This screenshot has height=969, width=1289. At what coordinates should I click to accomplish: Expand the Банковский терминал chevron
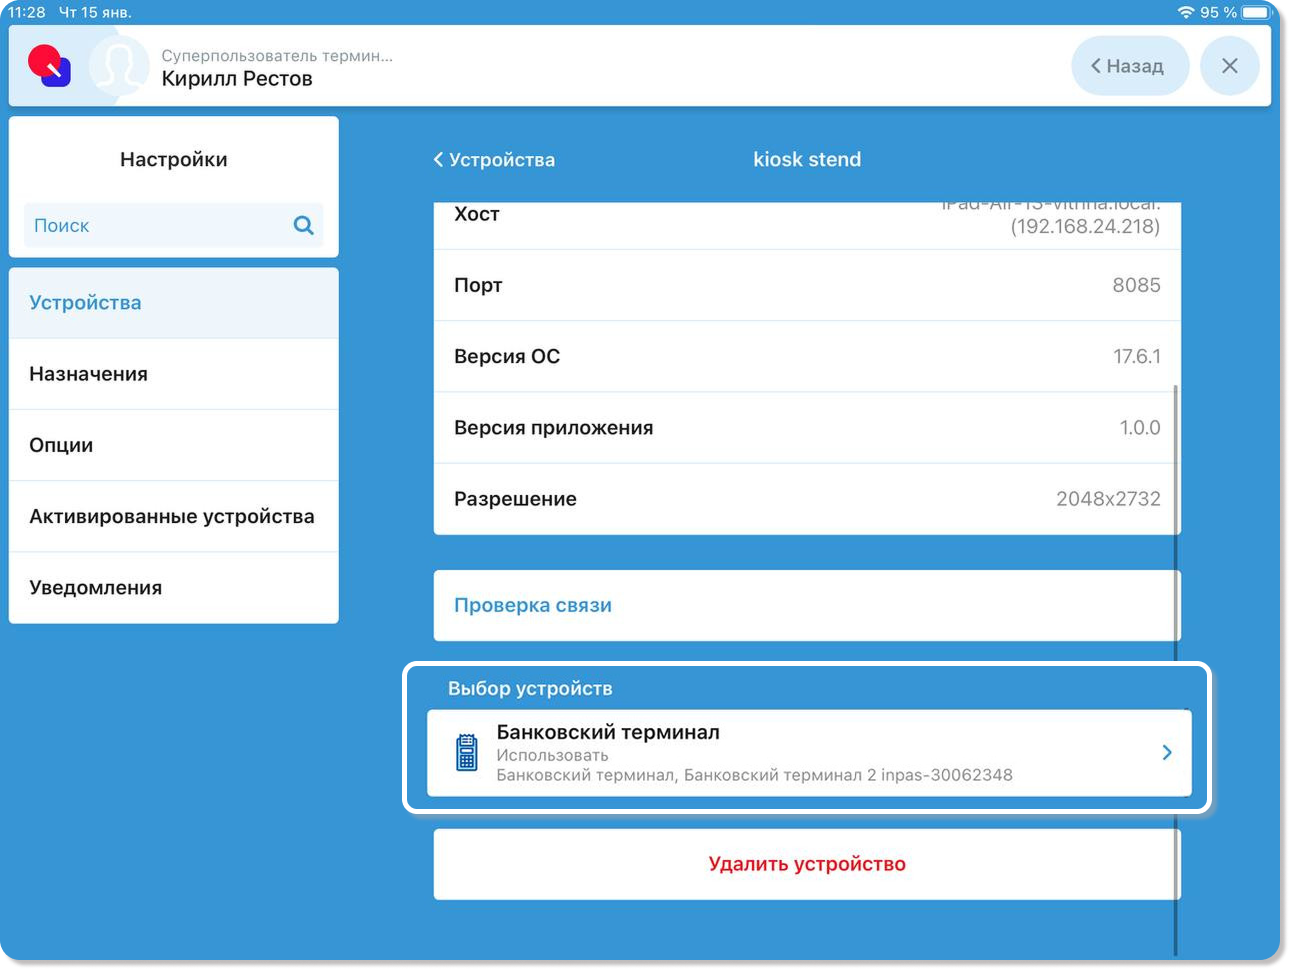tap(1166, 753)
